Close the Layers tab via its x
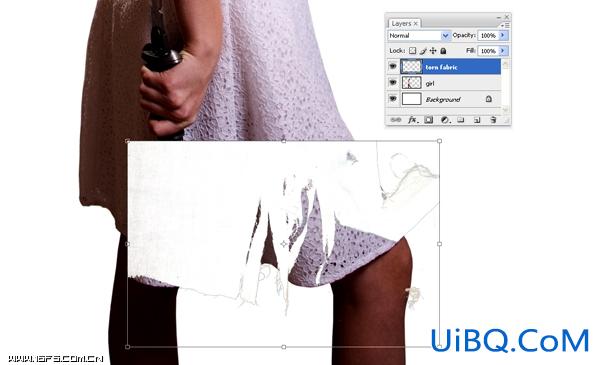 coord(416,24)
